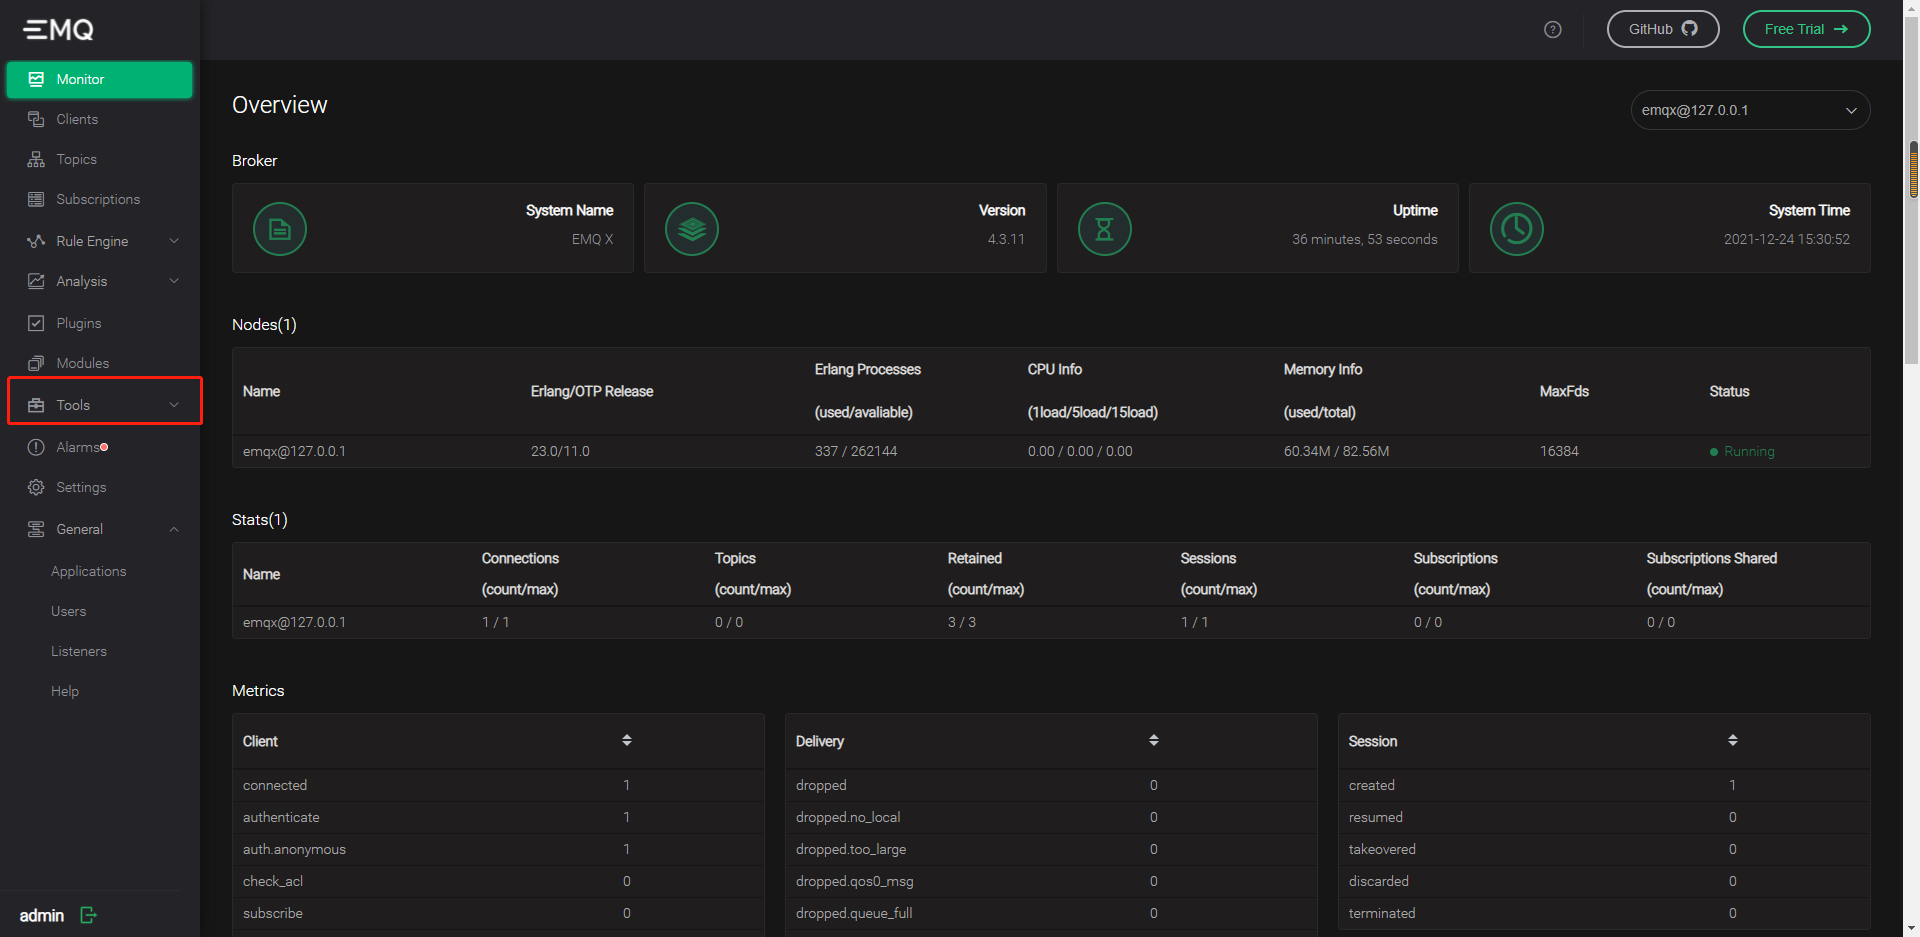Expand the Tools submenu chevron
Image resolution: width=1920 pixels, height=937 pixels.
[x=174, y=405]
